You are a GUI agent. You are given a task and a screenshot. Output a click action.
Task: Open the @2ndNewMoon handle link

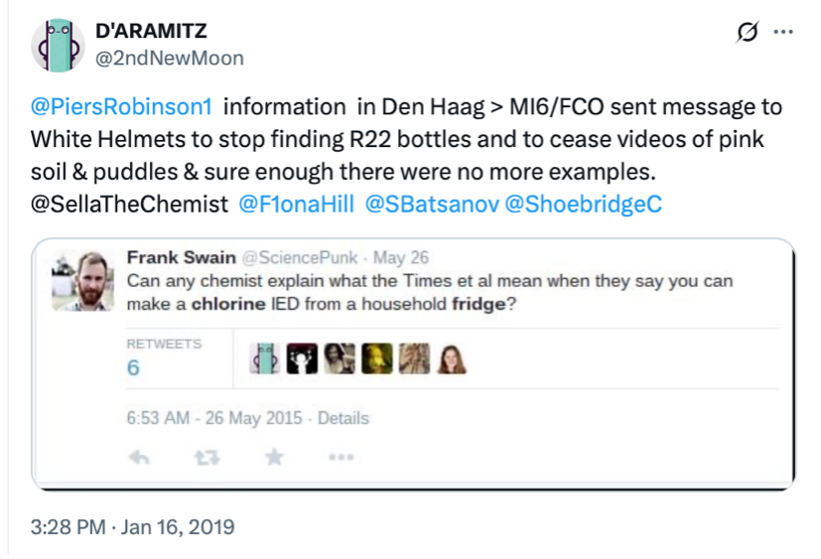point(169,58)
